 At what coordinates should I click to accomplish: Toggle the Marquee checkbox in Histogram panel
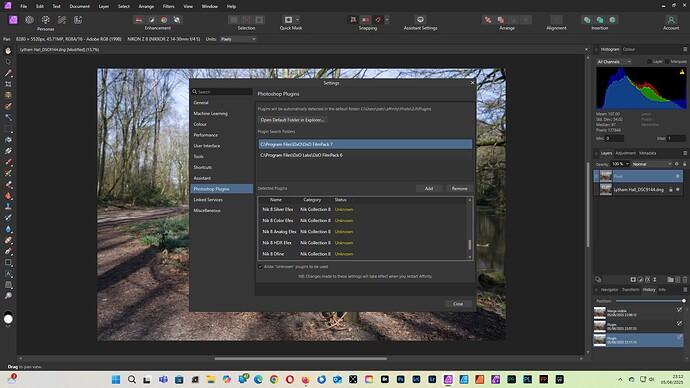point(667,62)
